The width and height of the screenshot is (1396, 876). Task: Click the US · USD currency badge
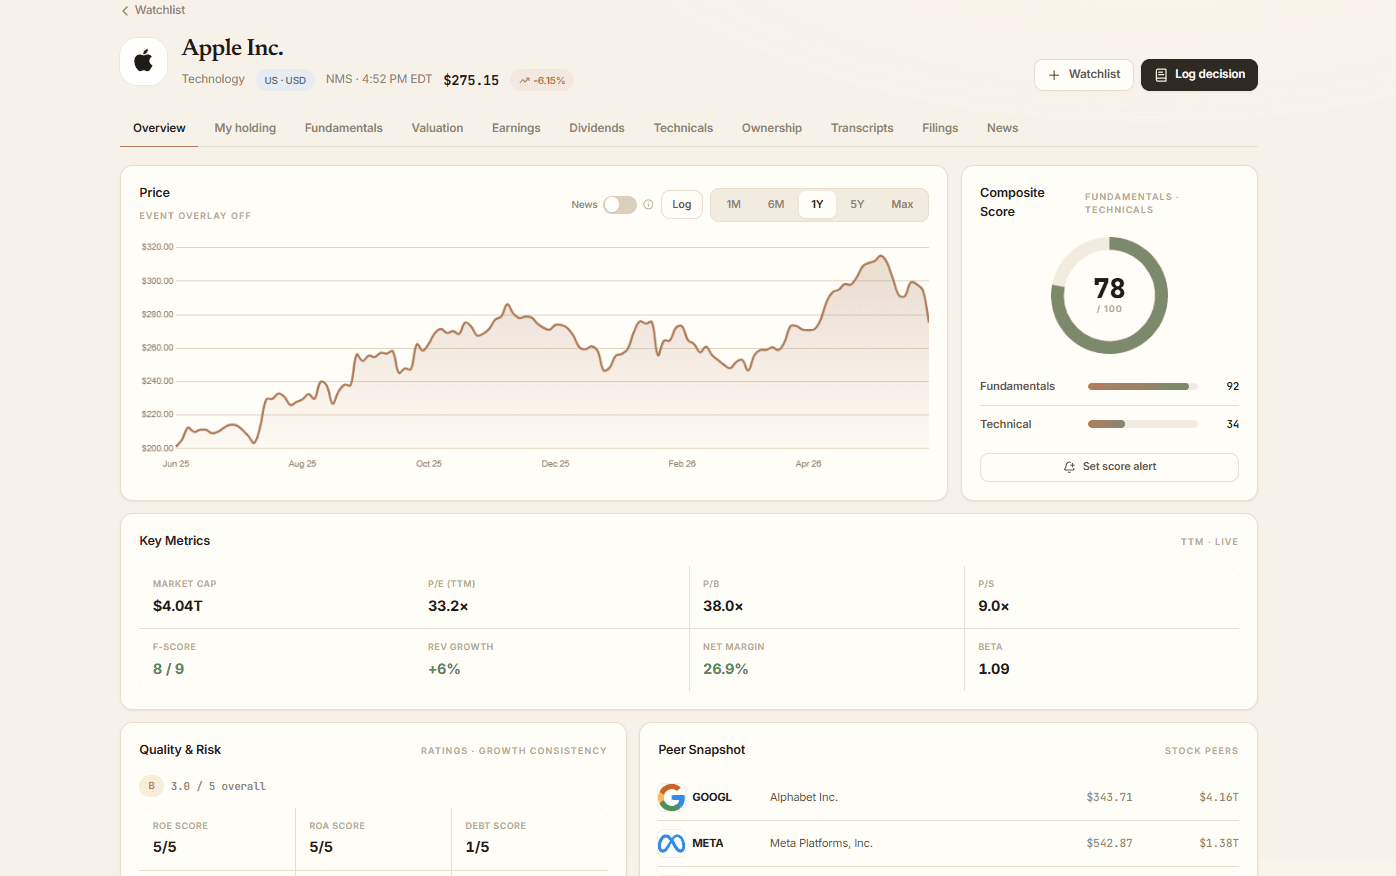[285, 80]
